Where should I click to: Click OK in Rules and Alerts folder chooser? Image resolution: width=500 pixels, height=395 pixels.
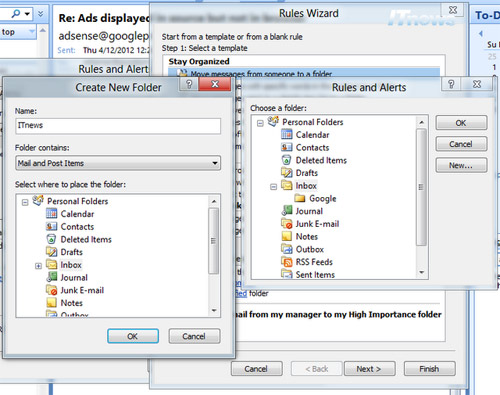pyautogui.click(x=461, y=123)
